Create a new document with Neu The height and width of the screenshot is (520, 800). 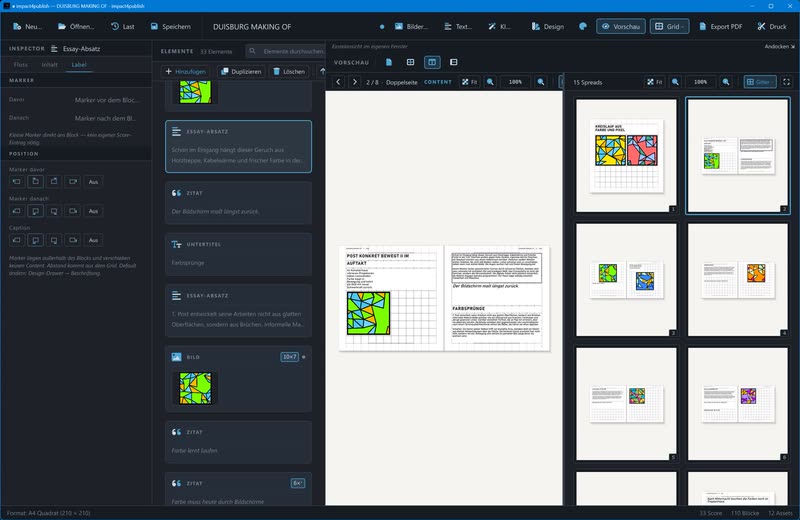point(27,27)
